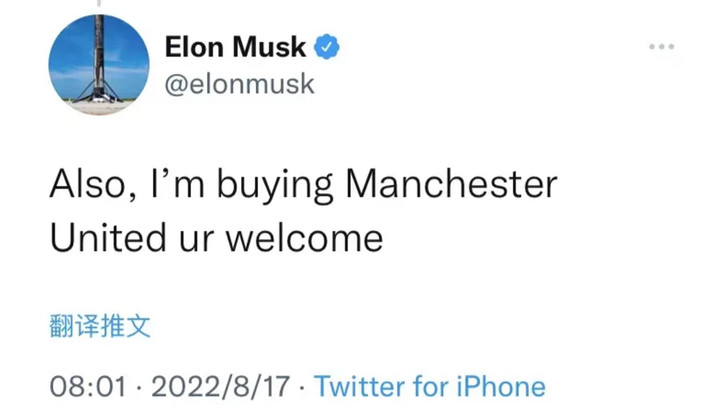Click the word iPhone in the source label

pos(501,386)
